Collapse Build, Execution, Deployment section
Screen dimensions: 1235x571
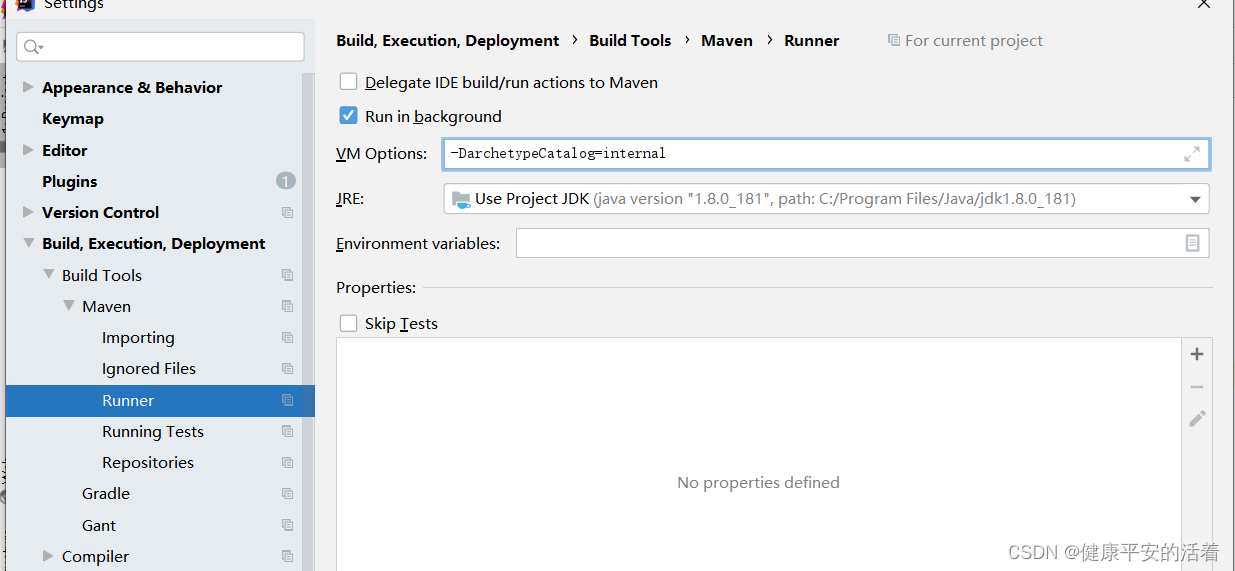(x=28, y=243)
